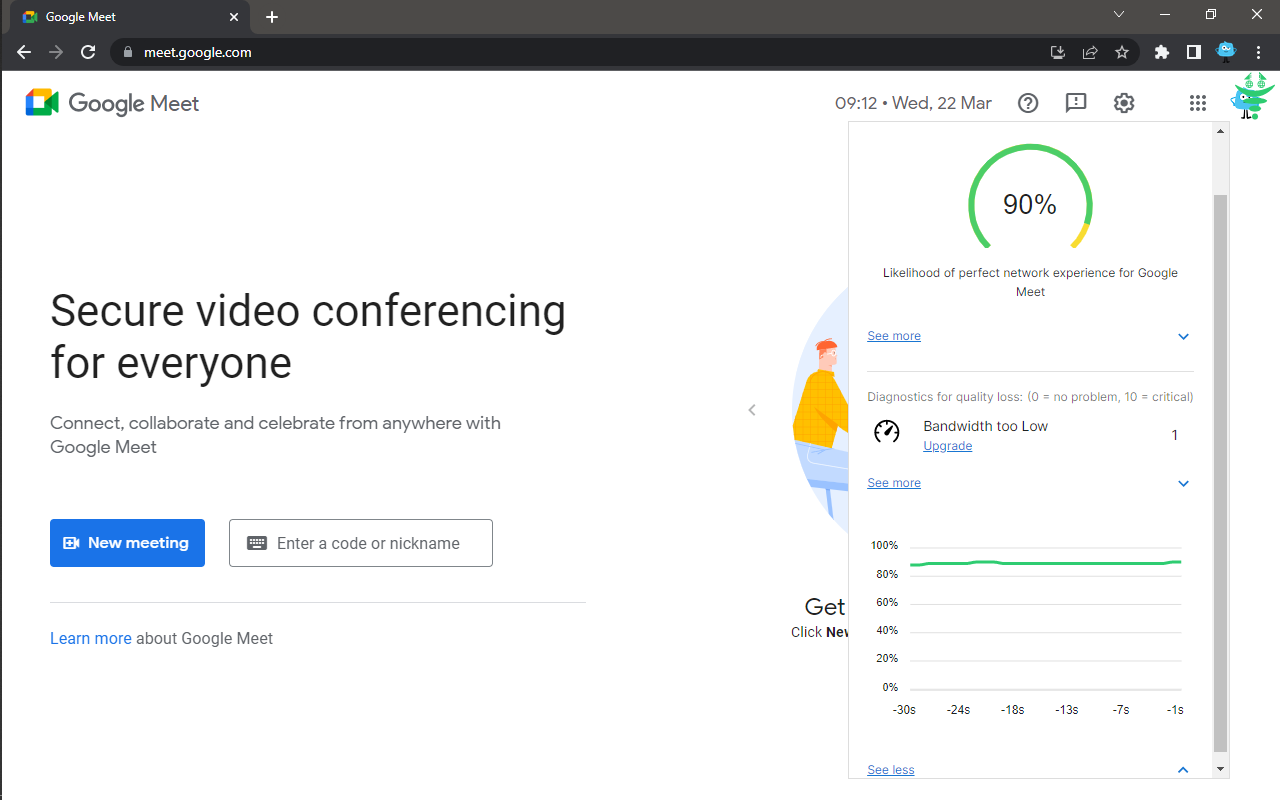Click the install app icon in address bar
This screenshot has height=800, width=1280.
pos(1058,52)
